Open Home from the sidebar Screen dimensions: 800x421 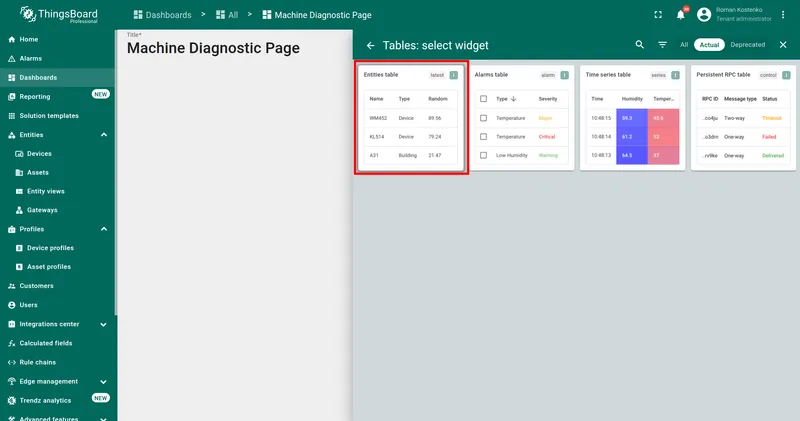57,39
